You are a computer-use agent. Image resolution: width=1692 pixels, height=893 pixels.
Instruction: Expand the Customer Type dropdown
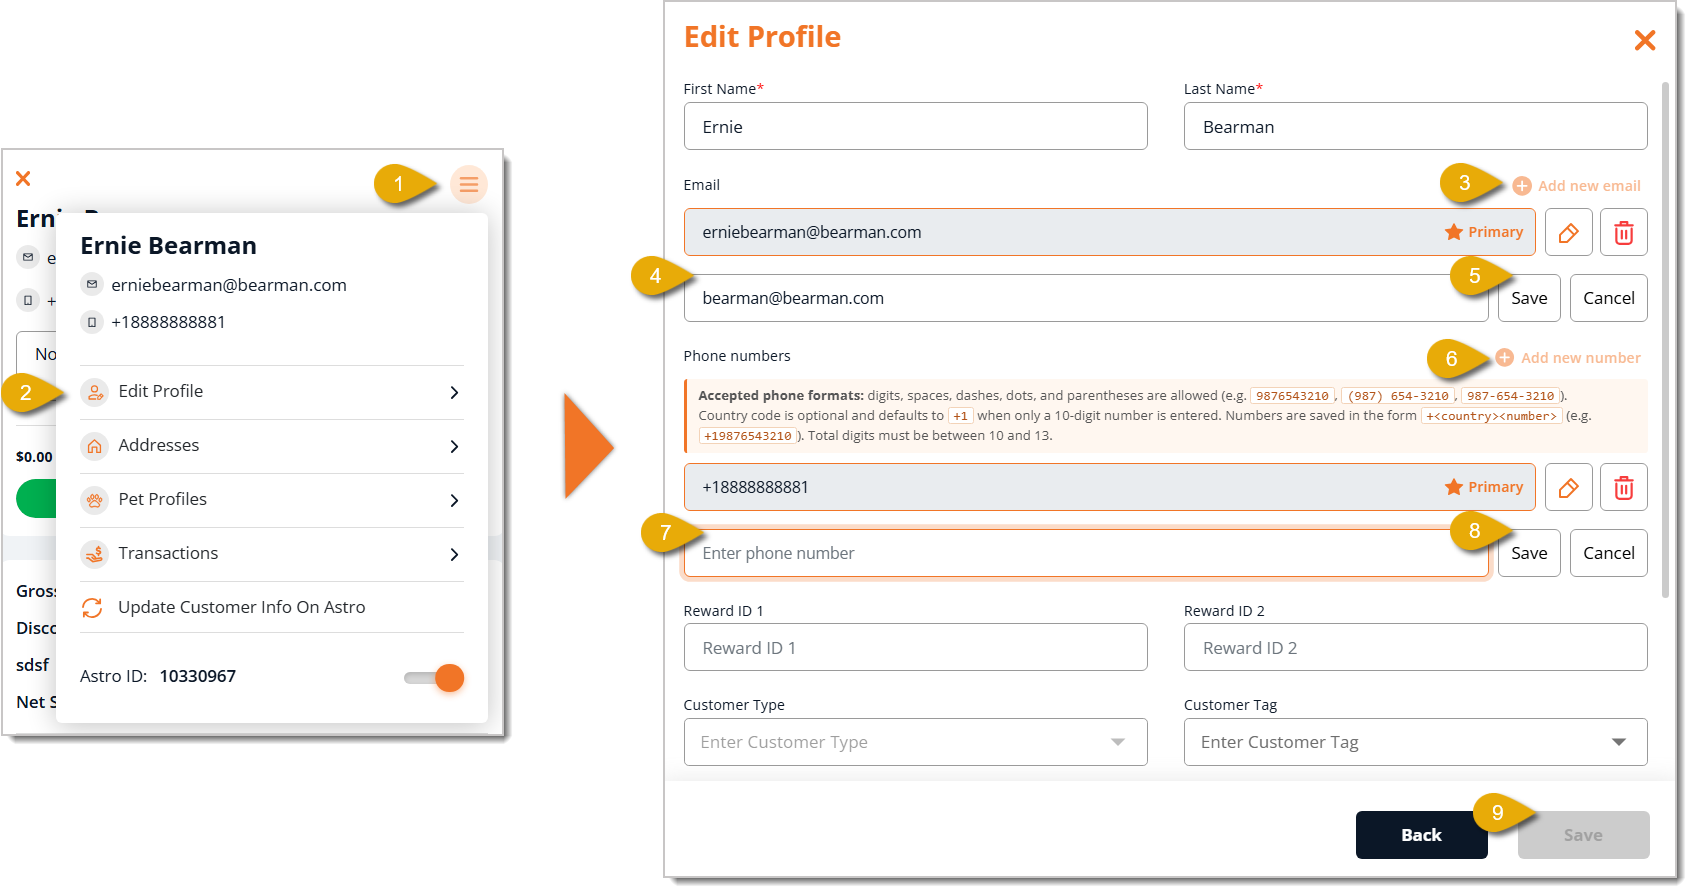[1117, 742]
